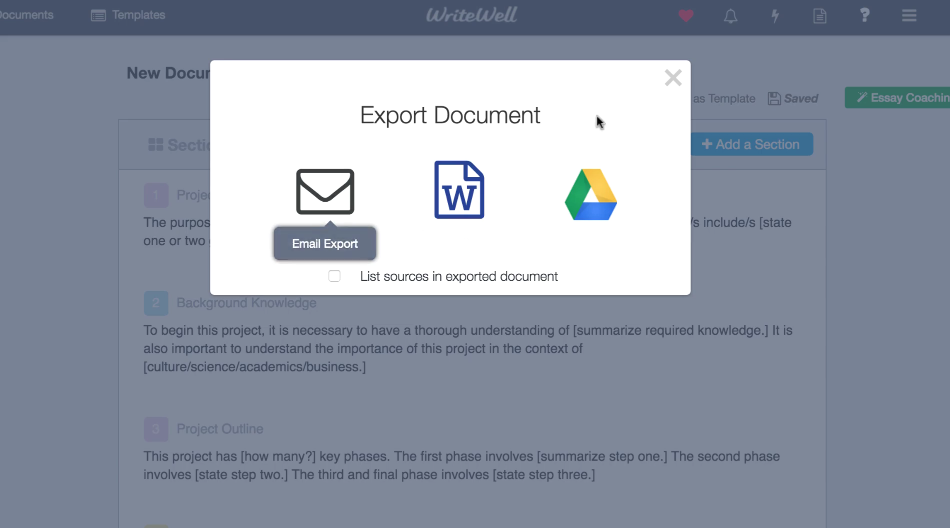Image resolution: width=950 pixels, height=528 pixels.
Task: Click the New Document title
Action: [168, 73]
